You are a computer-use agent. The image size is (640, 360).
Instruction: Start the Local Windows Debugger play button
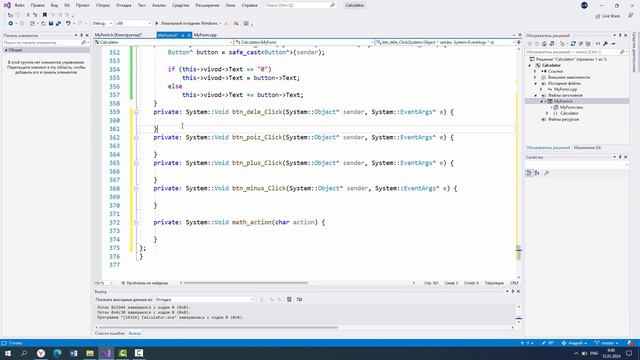tap(156, 24)
